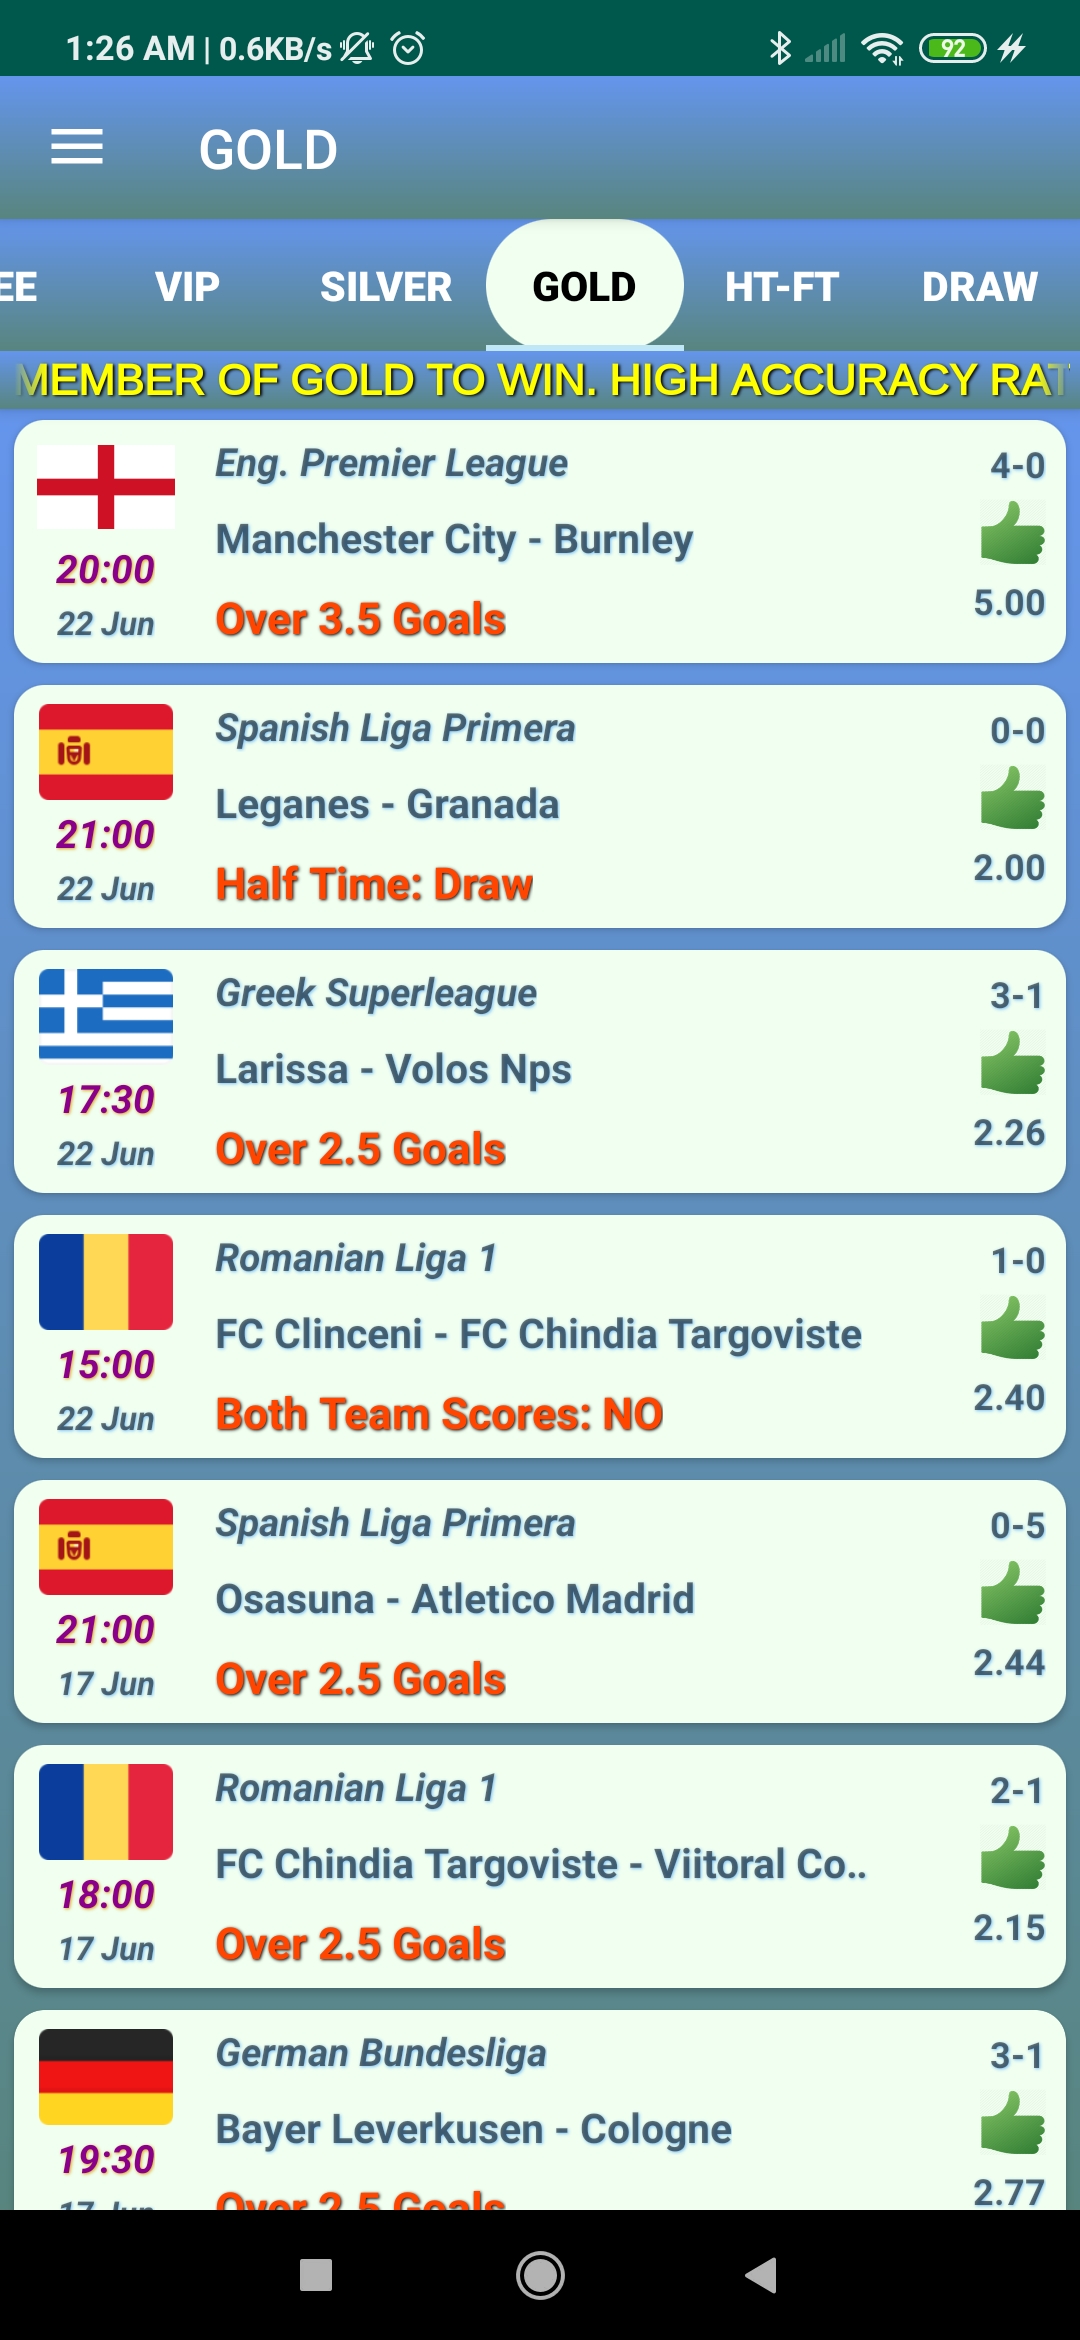
Task: Switch to the SILVER tab
Action: [386, 287]
